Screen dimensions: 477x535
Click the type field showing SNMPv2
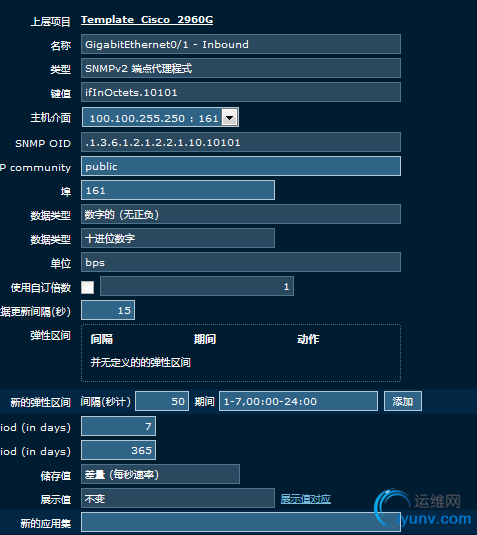click(x=241, y=68)
